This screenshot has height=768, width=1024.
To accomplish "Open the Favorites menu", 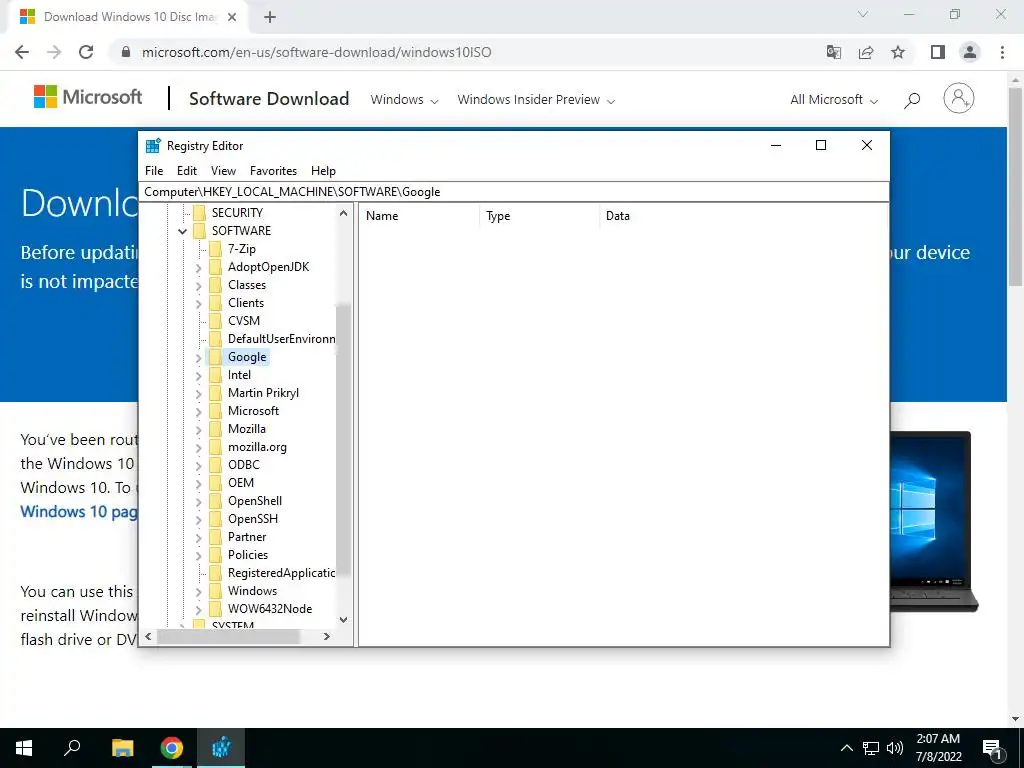I will coord(273,171).
